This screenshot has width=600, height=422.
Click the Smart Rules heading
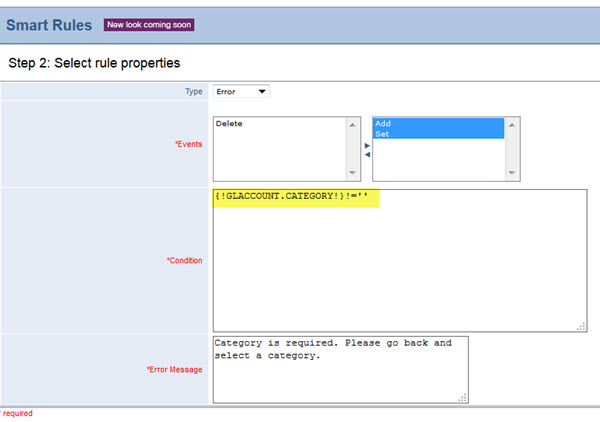coord(50,24)
